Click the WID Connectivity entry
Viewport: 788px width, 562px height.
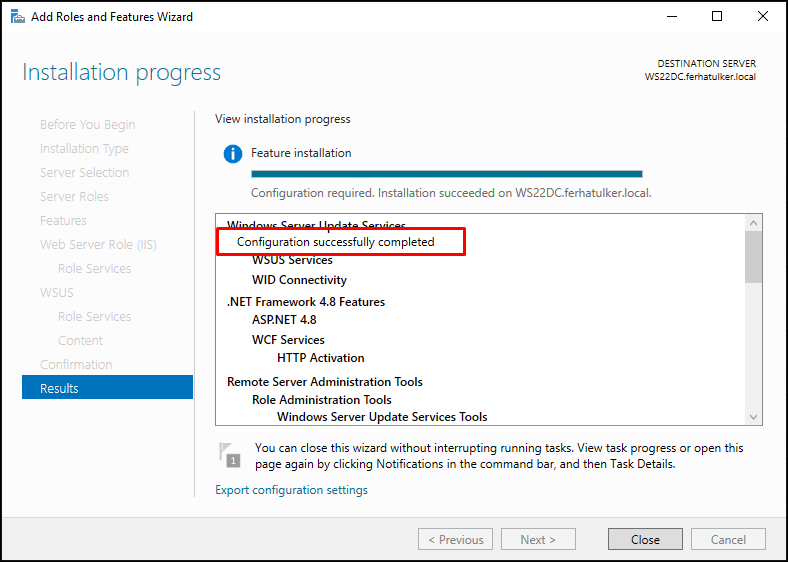pos(299,279)
